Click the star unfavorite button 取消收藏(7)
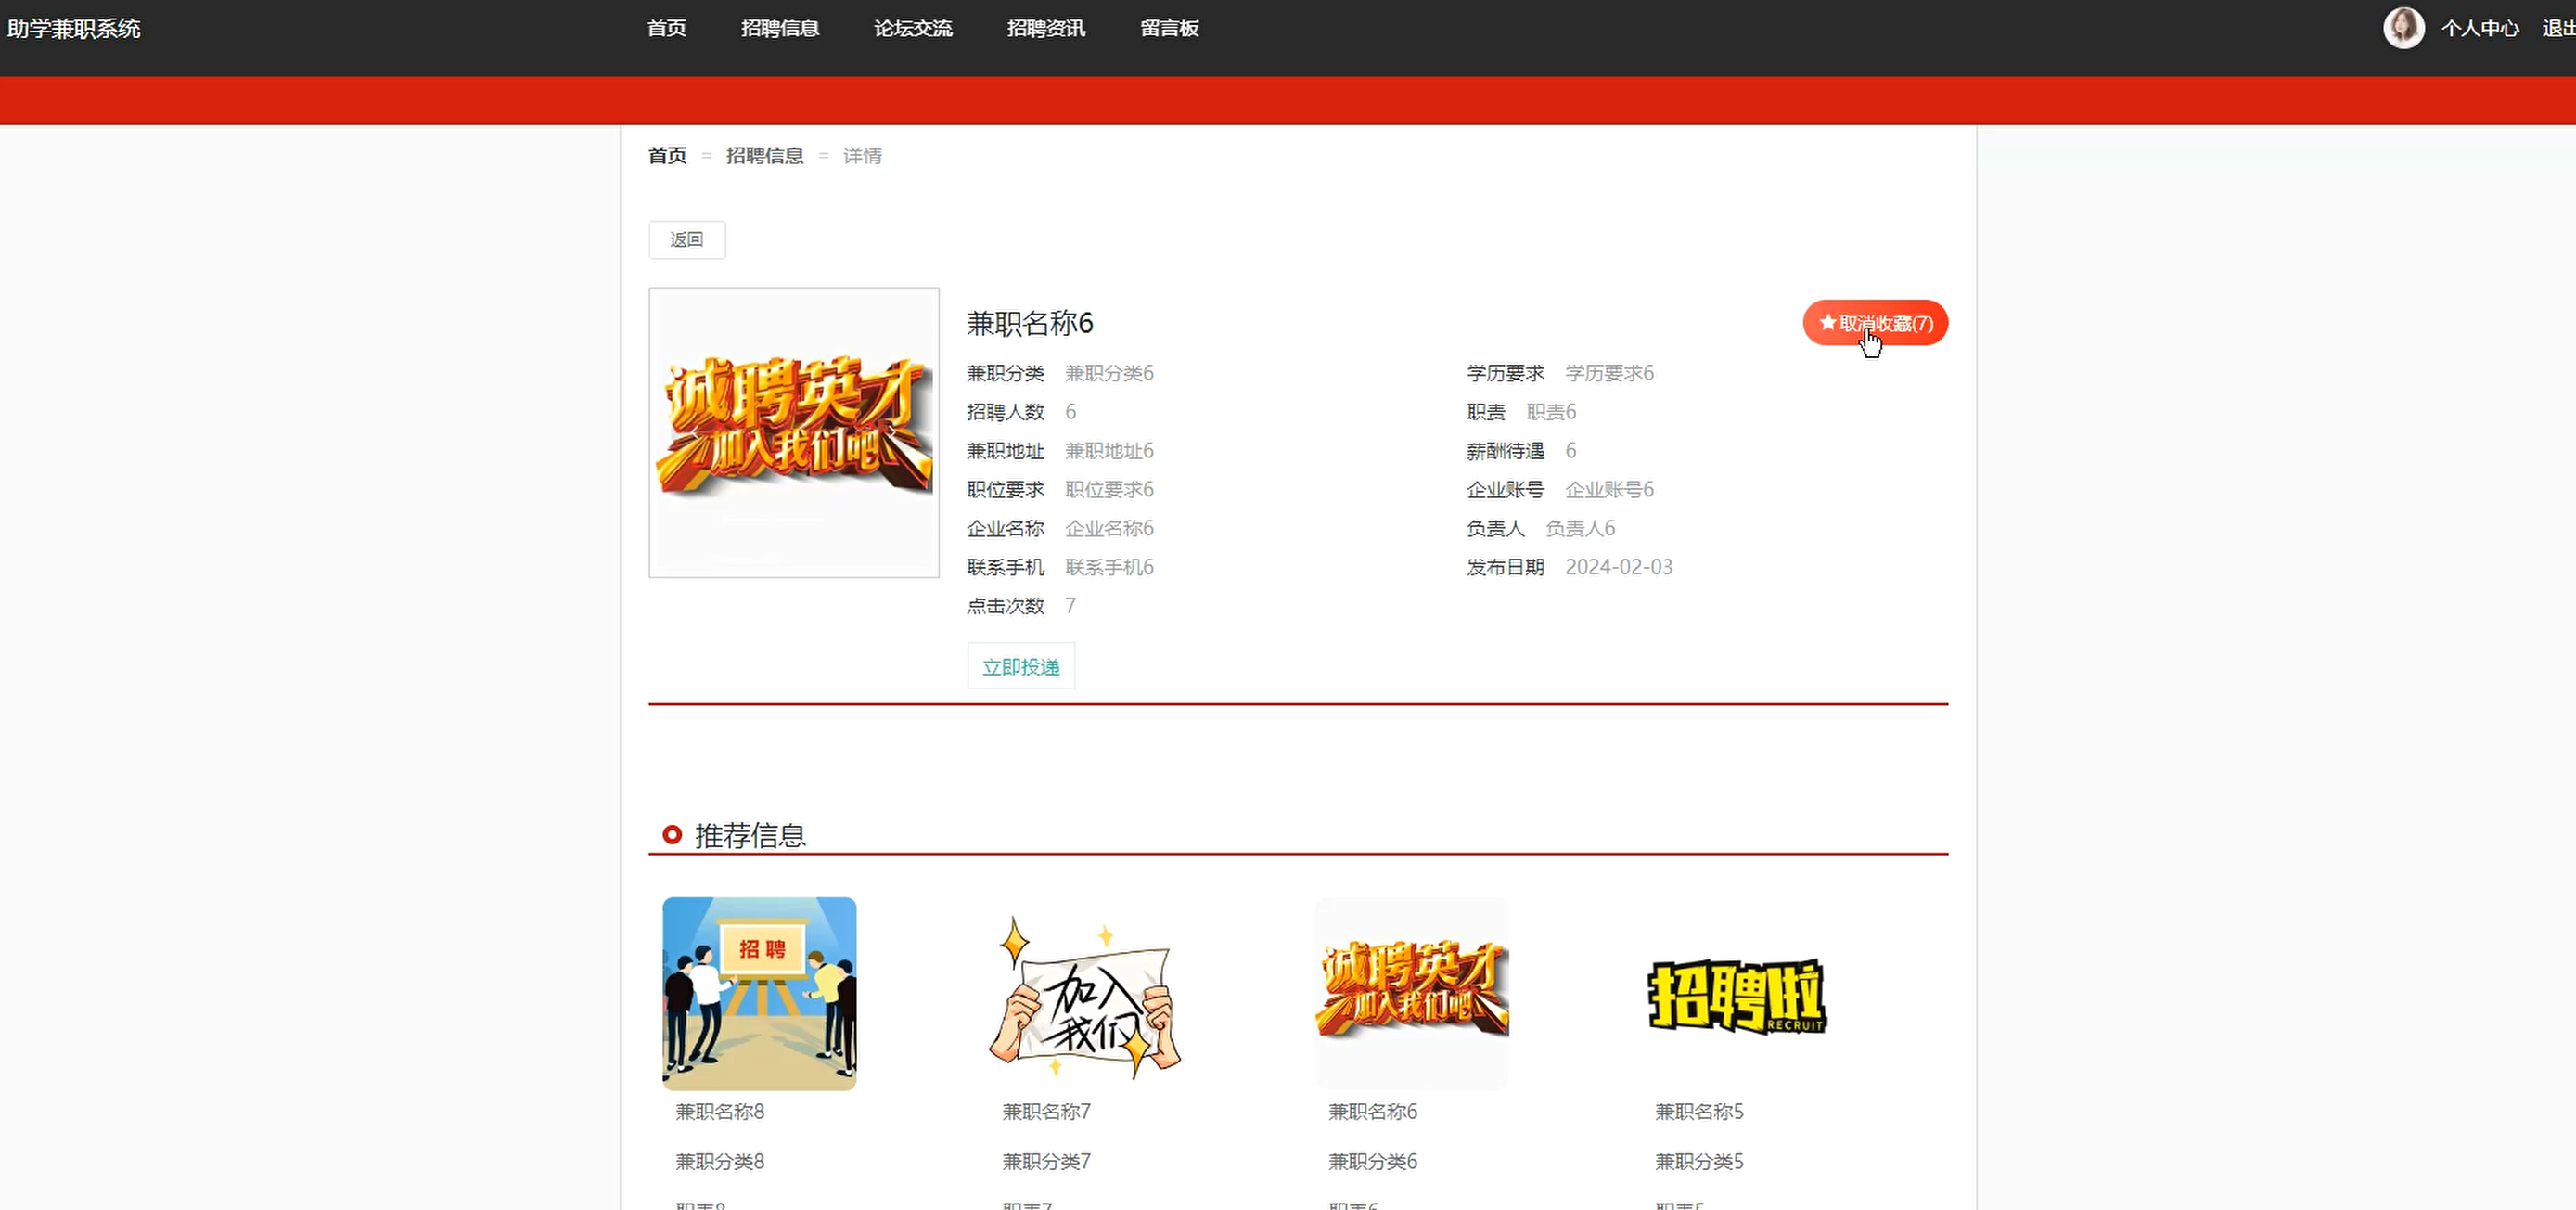Screen dimensions: 2576x1210 1875,323
